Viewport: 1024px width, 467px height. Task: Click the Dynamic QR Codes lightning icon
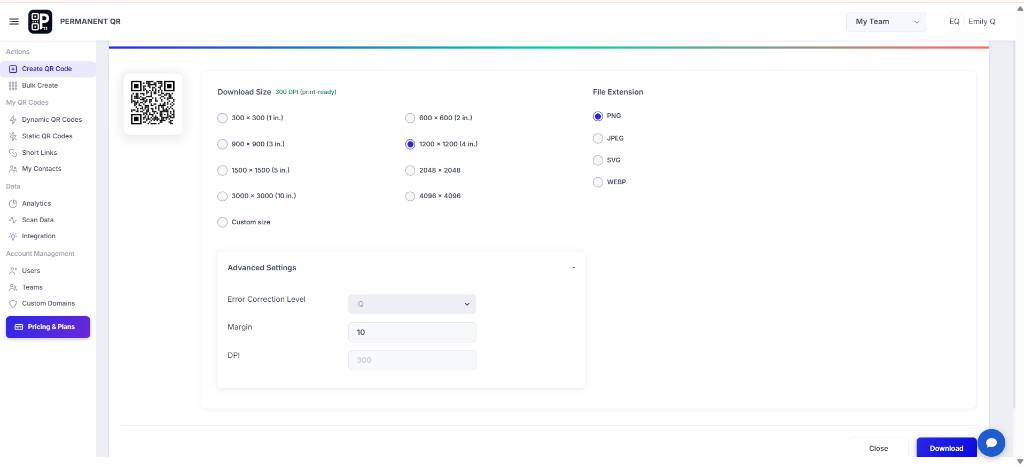coord(13,120)
